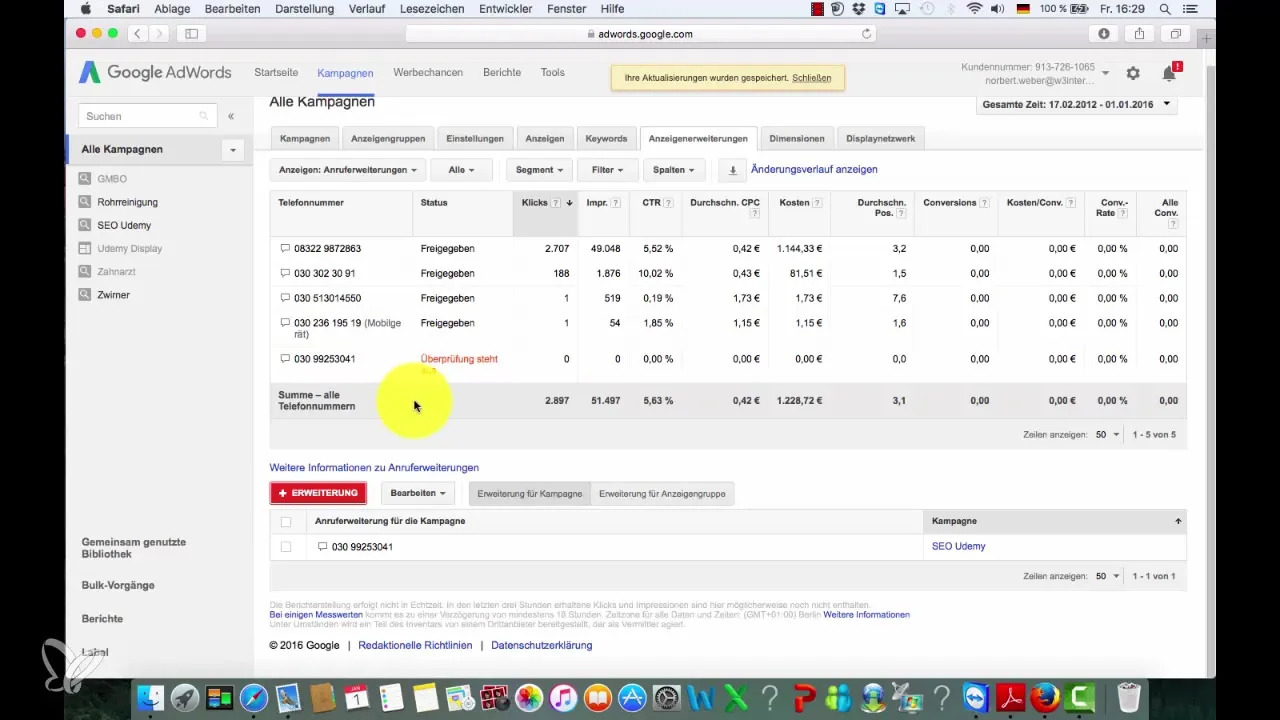
Task: Click AdWords settings gear icon
Action: (1133, 73)
